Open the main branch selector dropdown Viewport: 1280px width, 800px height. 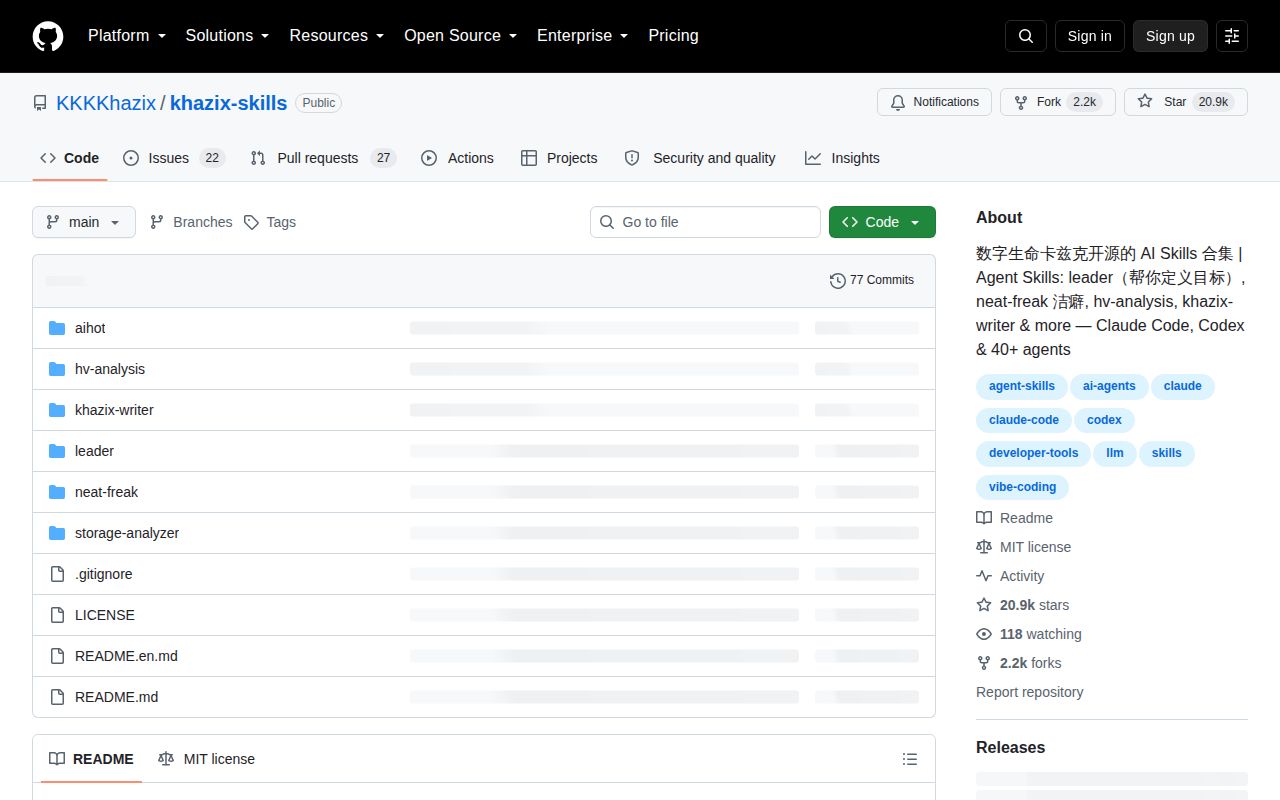(x=84, y=222)
